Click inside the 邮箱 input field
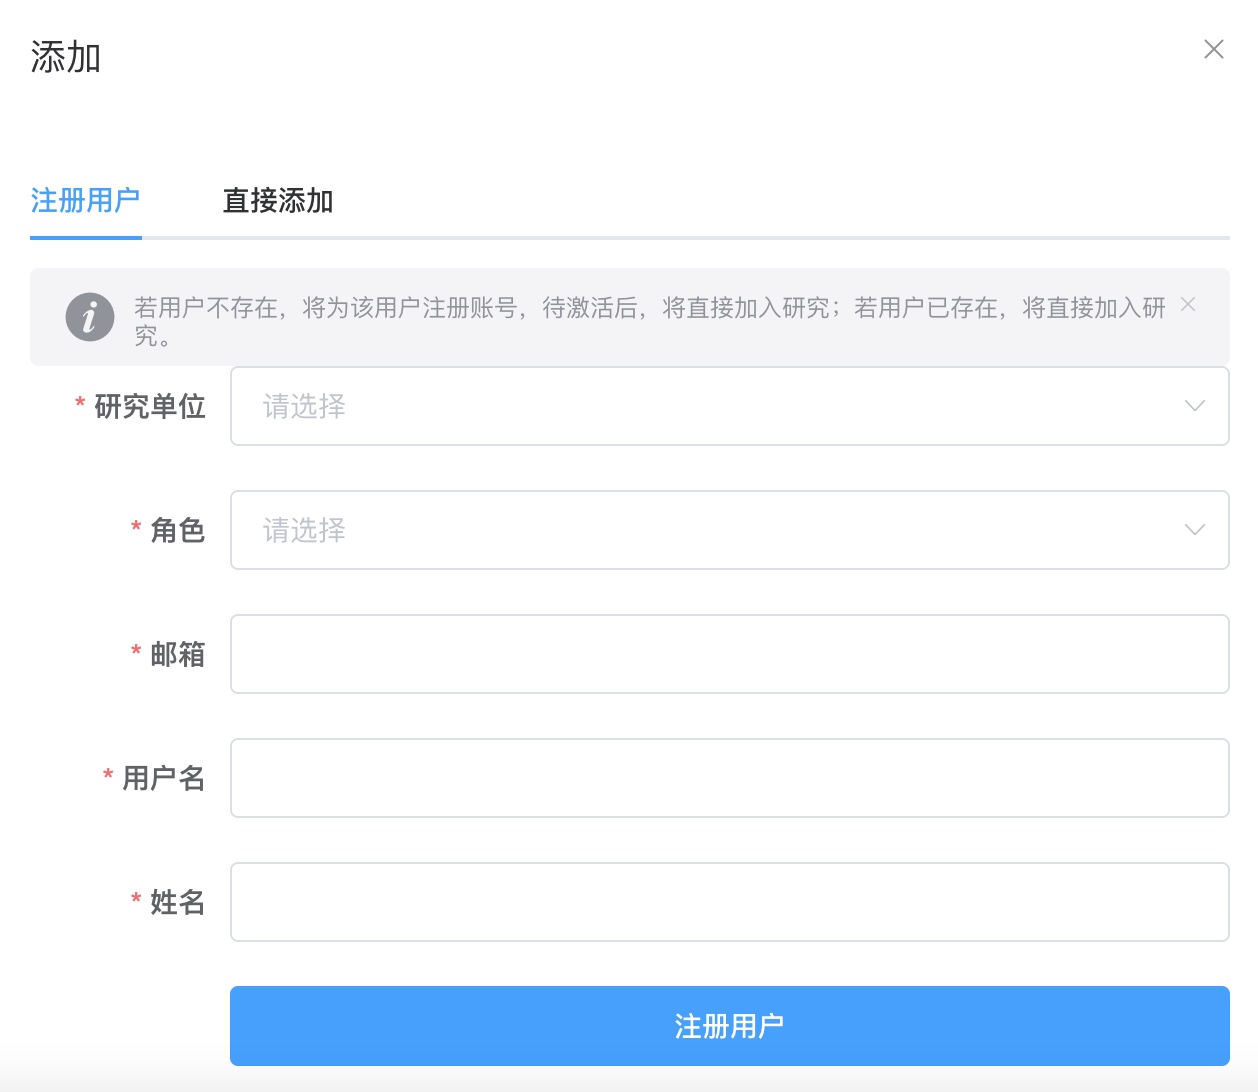This screenshot has width=1258, height=1092. click(729, 654)
